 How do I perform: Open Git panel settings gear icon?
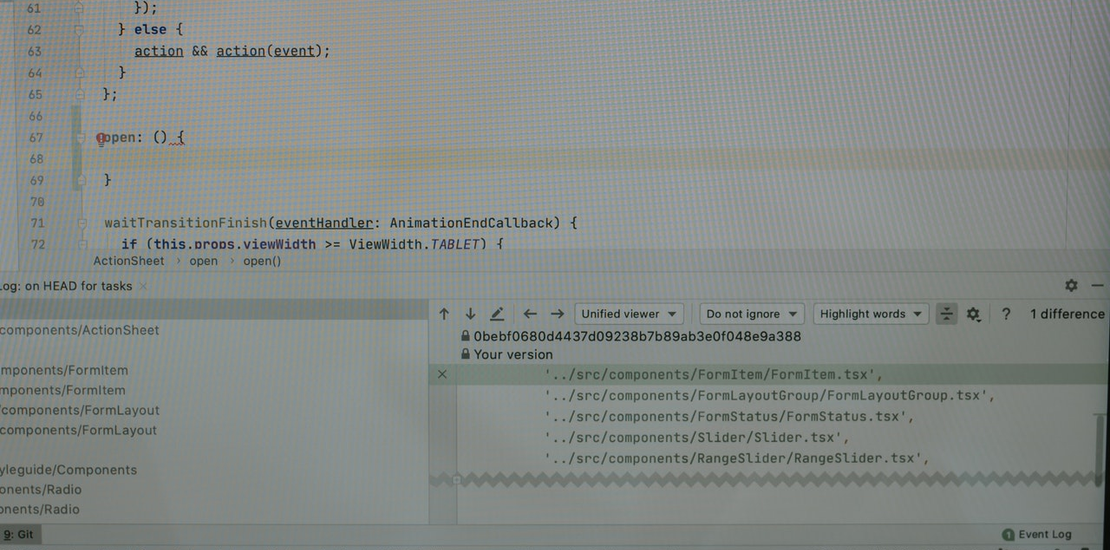tap(1071, 285)
